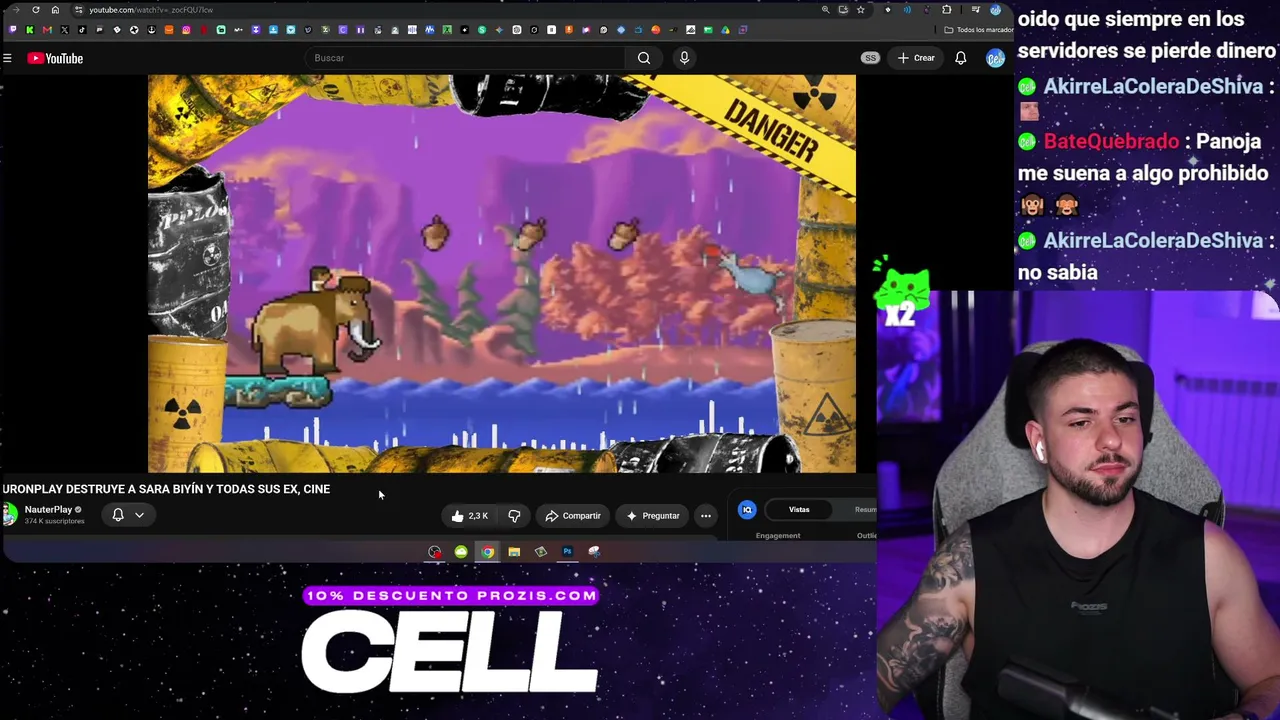This screenshot has width=1280, height=720.
Task: Open the NauterPlay channel avatar
Action: [9, 514]
